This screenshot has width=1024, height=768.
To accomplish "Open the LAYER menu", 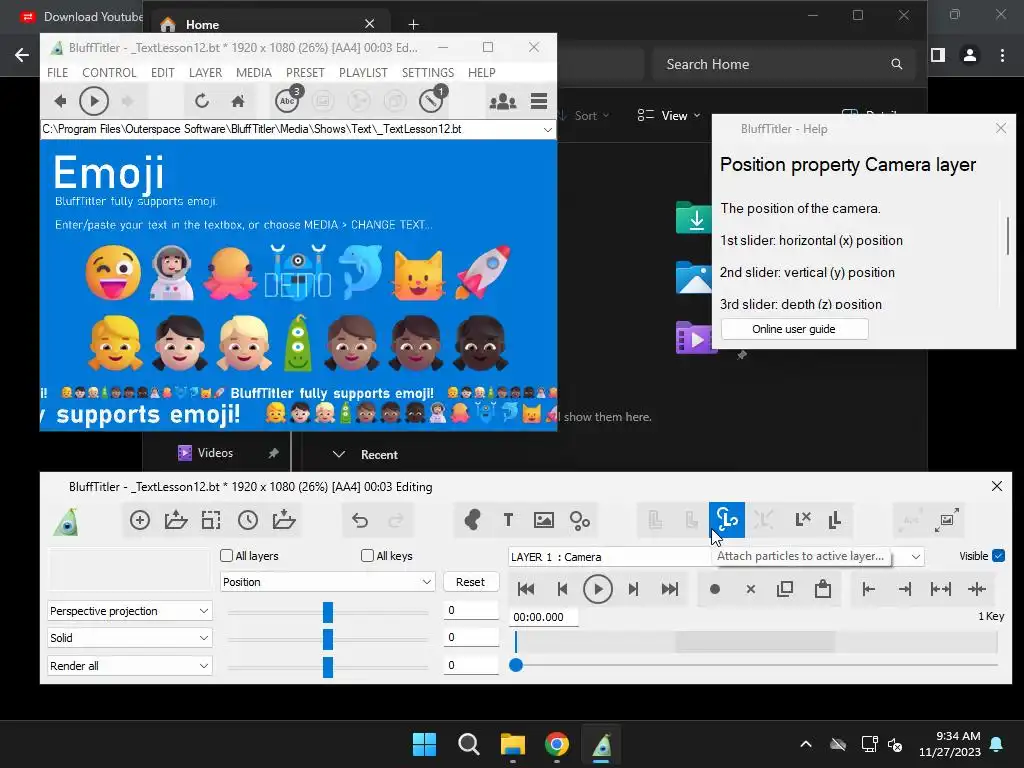I will [205, 72].
